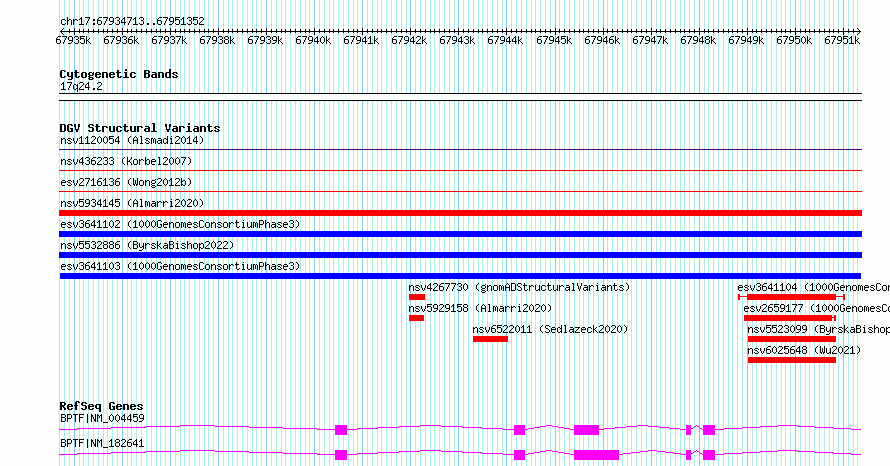Select esv3641102 (1000GenomesConsortiumPhase3) label

coord(180,224)
